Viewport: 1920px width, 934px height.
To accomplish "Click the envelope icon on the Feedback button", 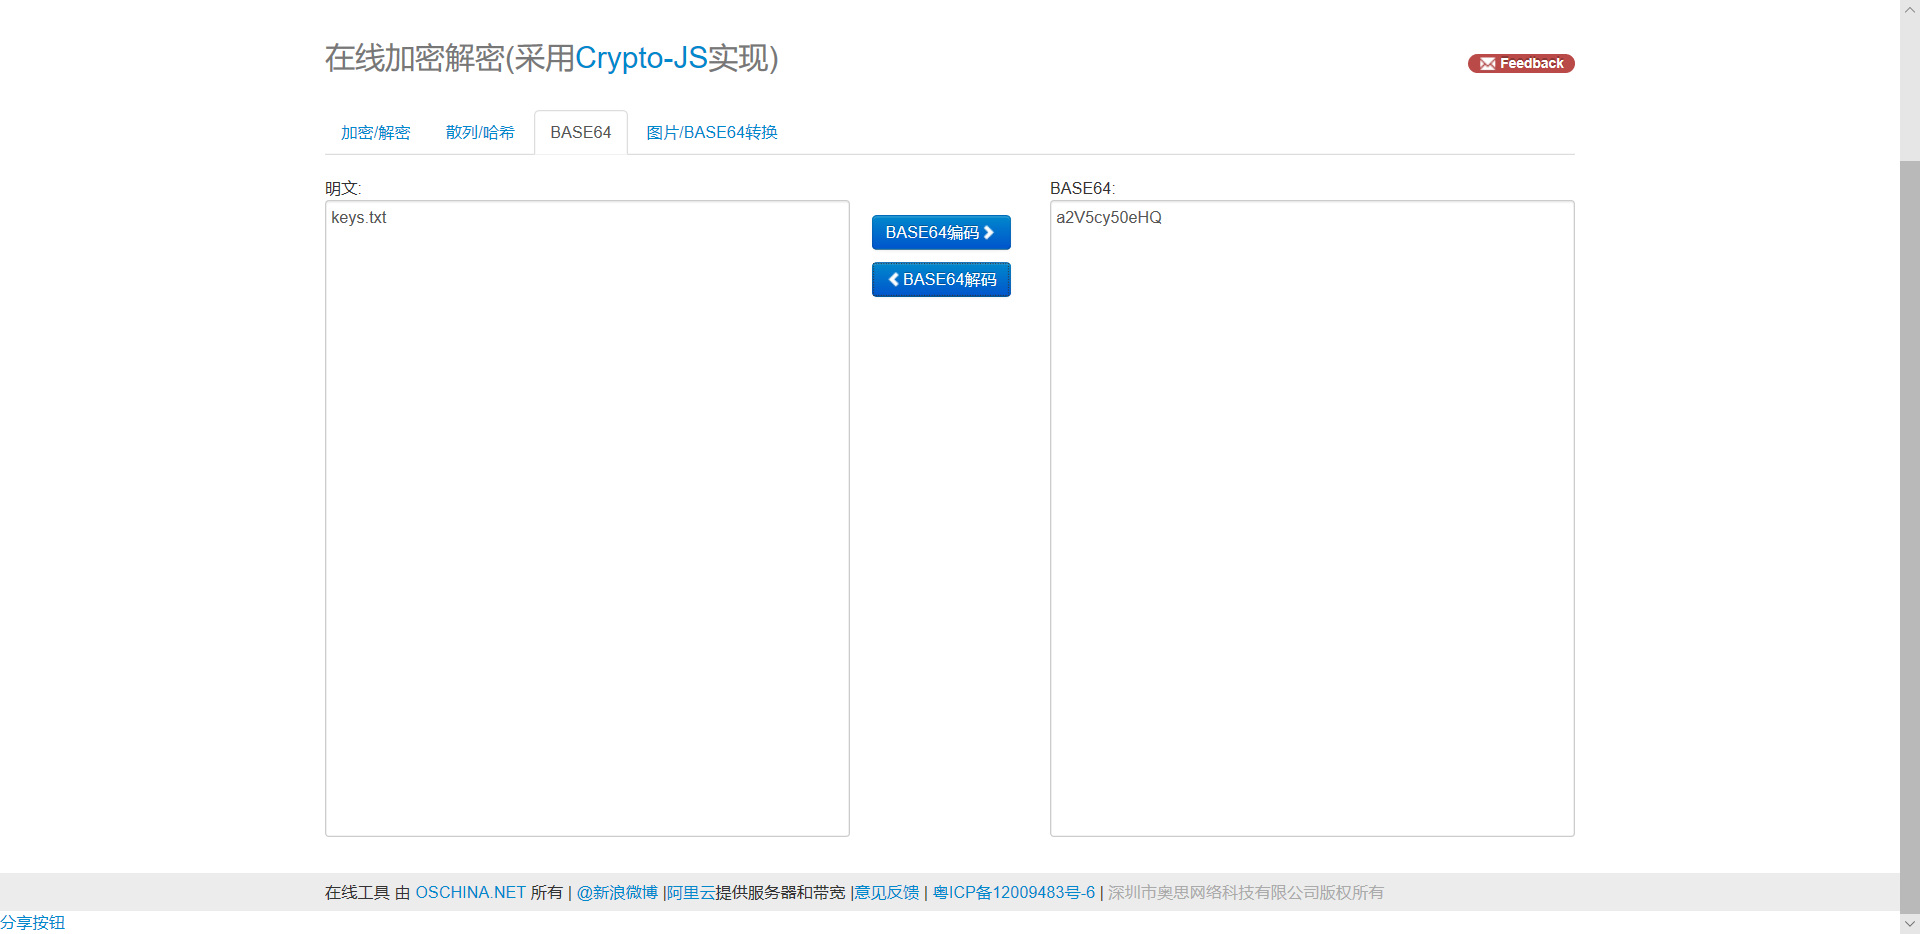I will (1487, 63).
